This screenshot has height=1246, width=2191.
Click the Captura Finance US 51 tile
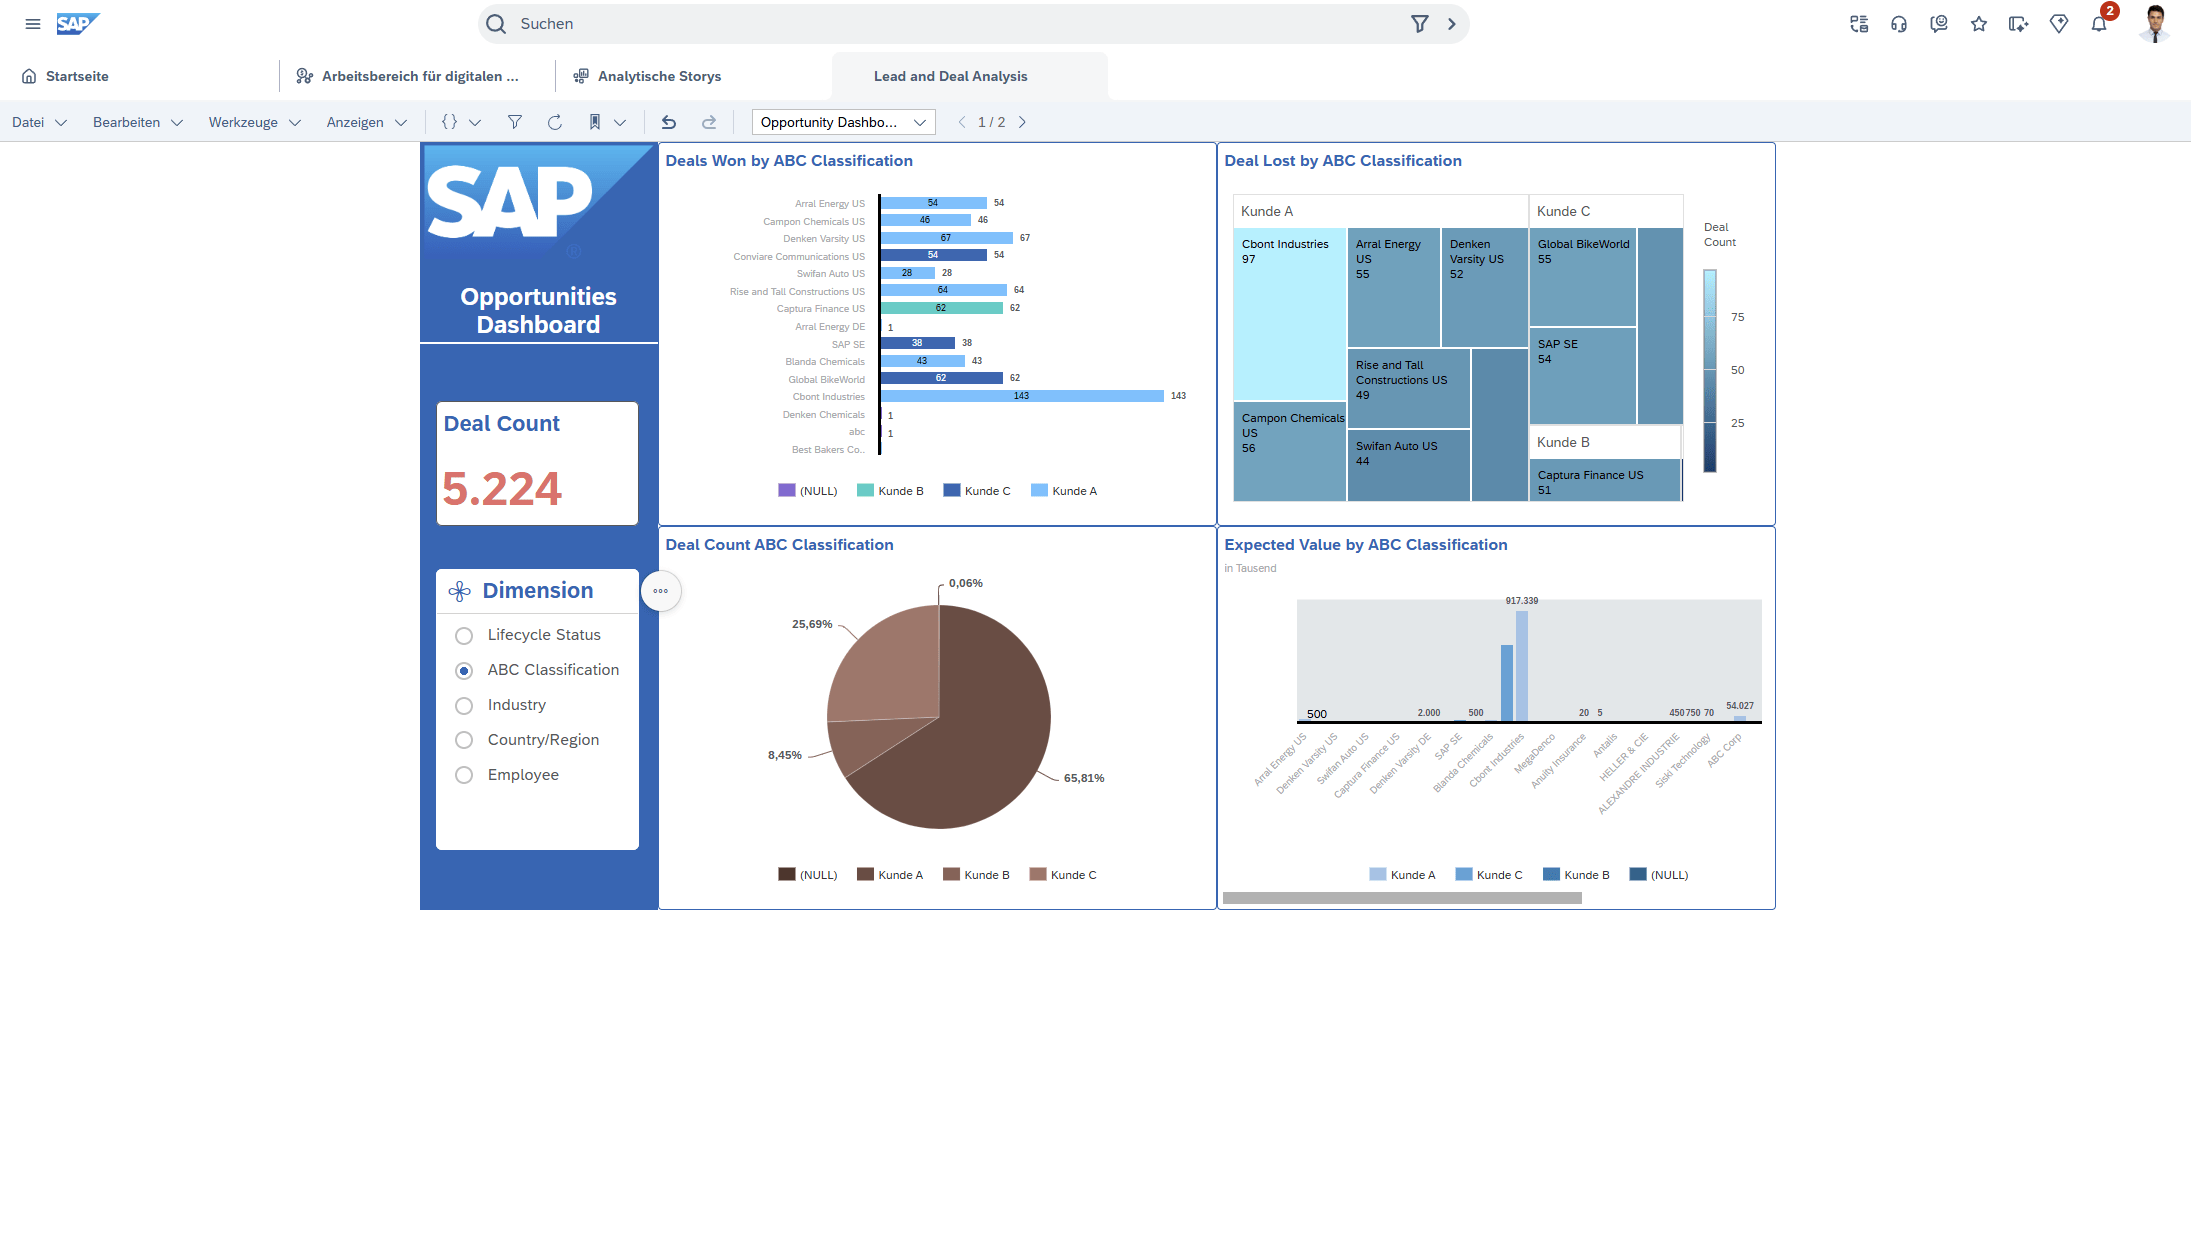pyautogui.click(x=1605, y=480)
